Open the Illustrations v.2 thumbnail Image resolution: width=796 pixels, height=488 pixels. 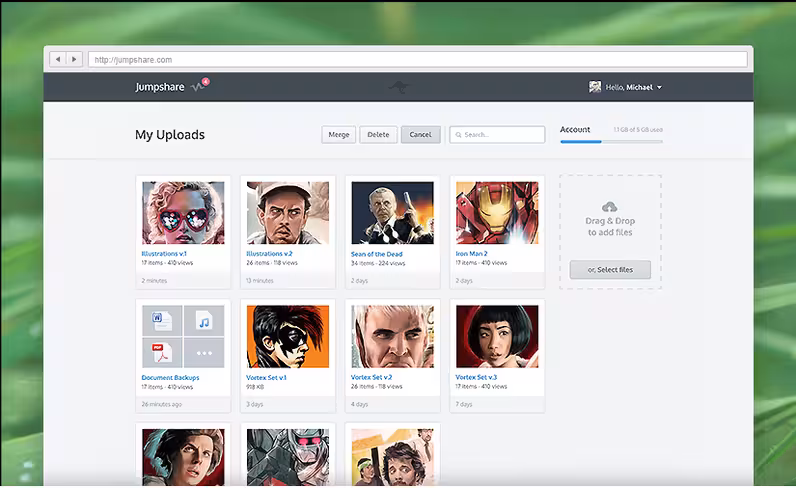tap(288, 213)
